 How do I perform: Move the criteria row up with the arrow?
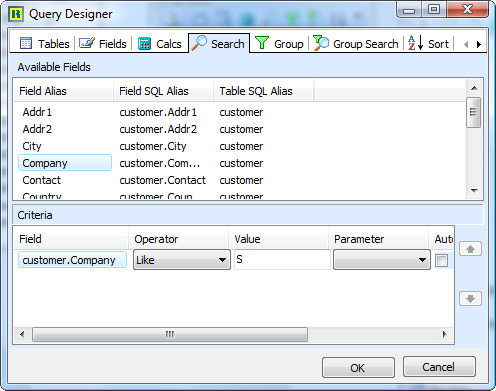point(470,249)
